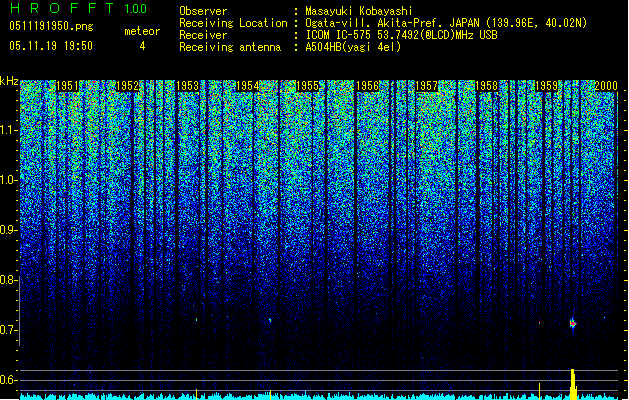Click the kHz axis unit label
Screen dimensions: 629x400
point(9,81)
